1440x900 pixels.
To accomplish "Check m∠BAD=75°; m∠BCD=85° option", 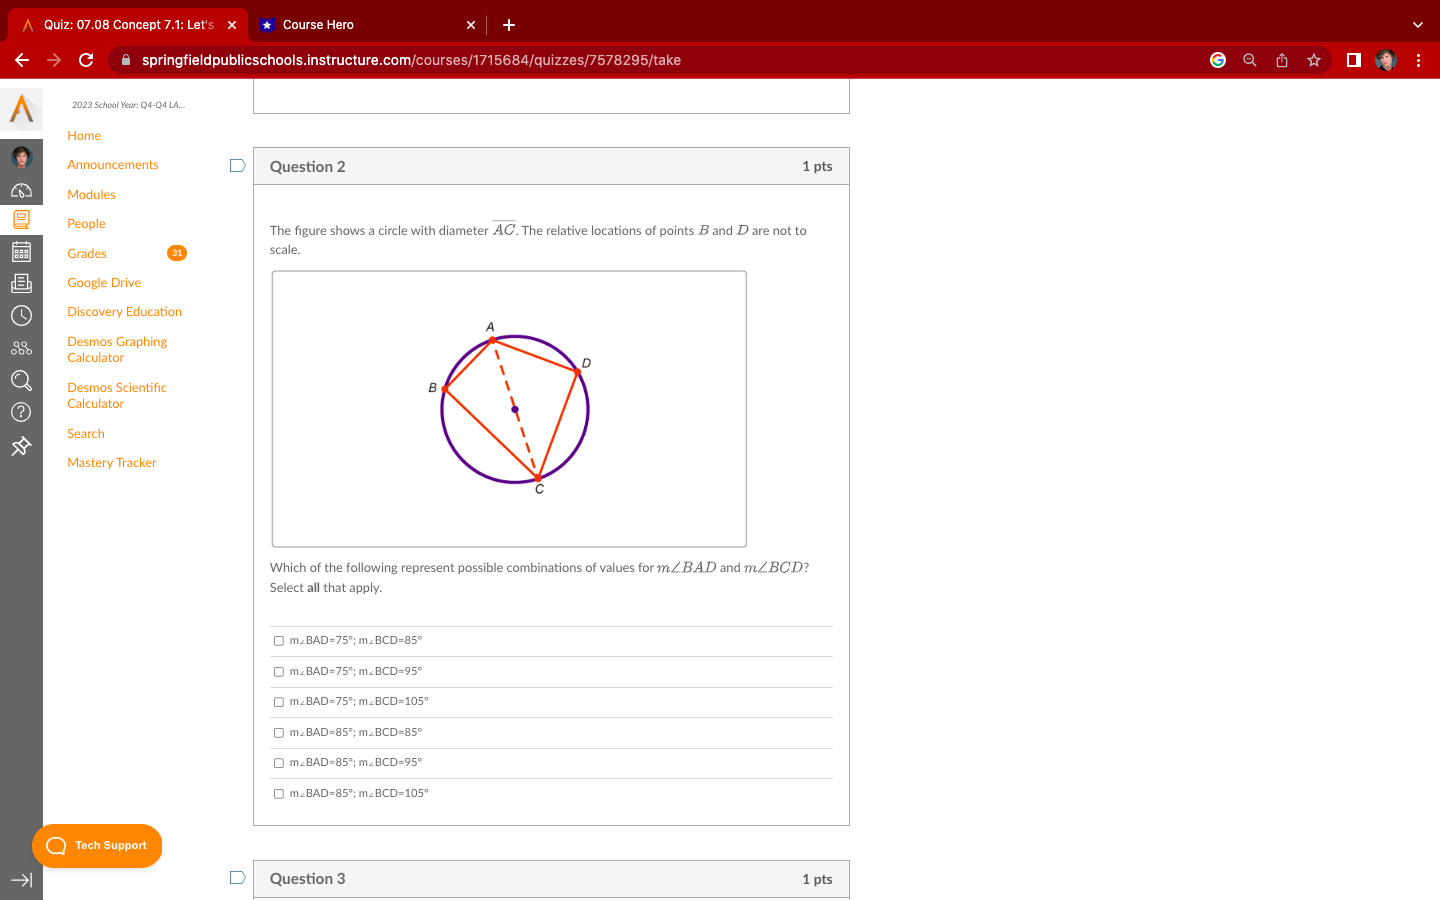I will pos(279,641).
